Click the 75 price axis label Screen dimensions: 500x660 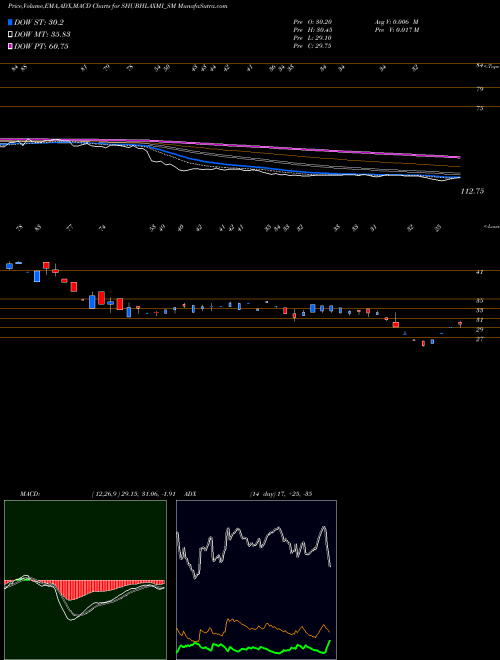[x=480, y=108]
